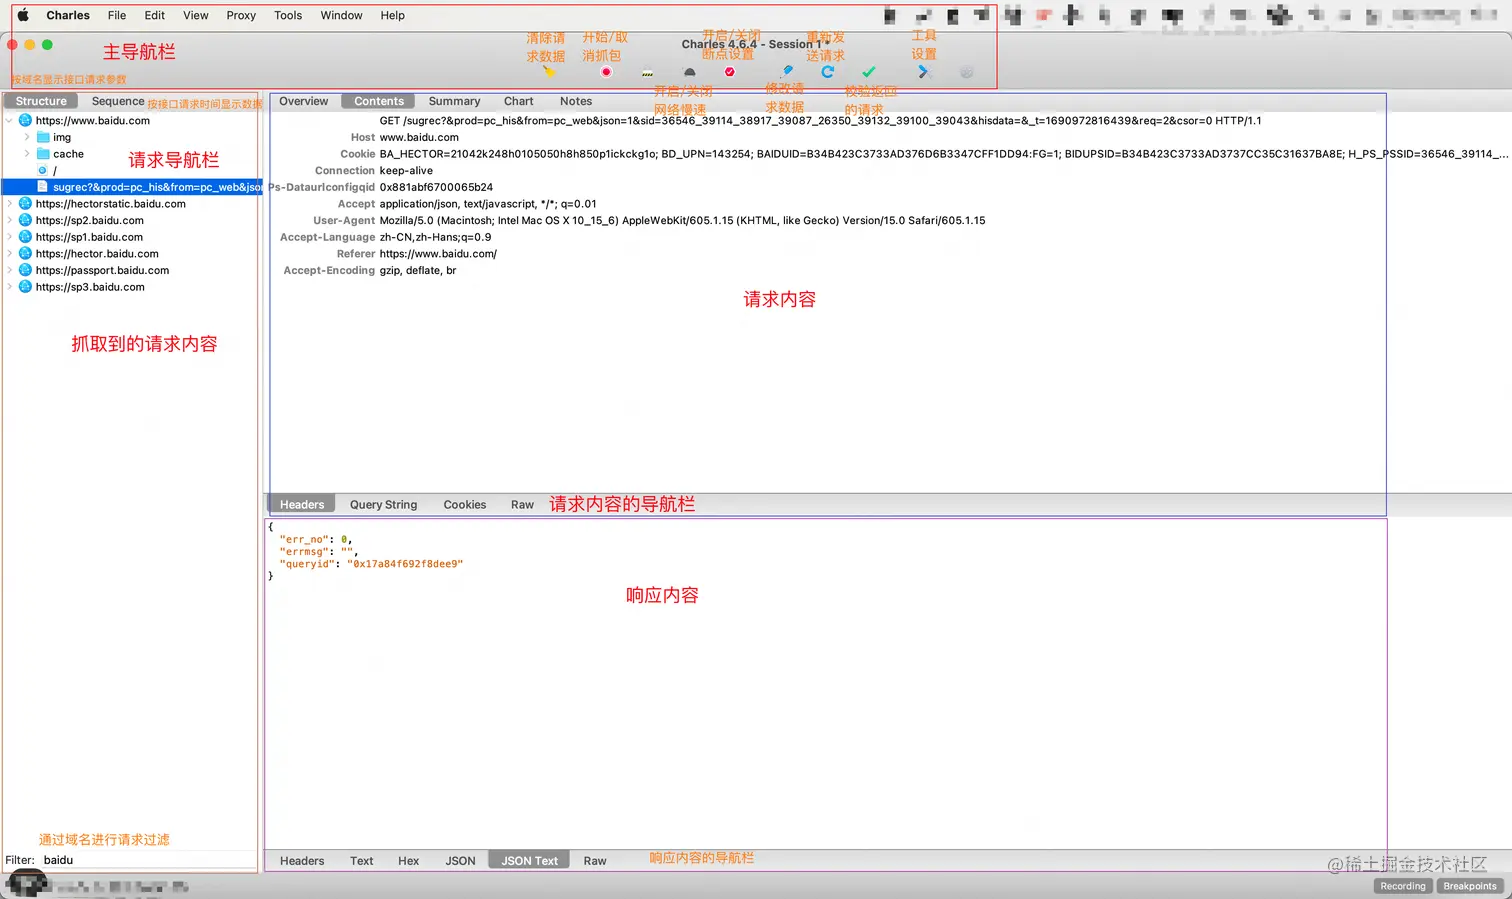
Task: Click the globe icon for hectorstatic.baidu.com
Action: click(x=26, y=203)
